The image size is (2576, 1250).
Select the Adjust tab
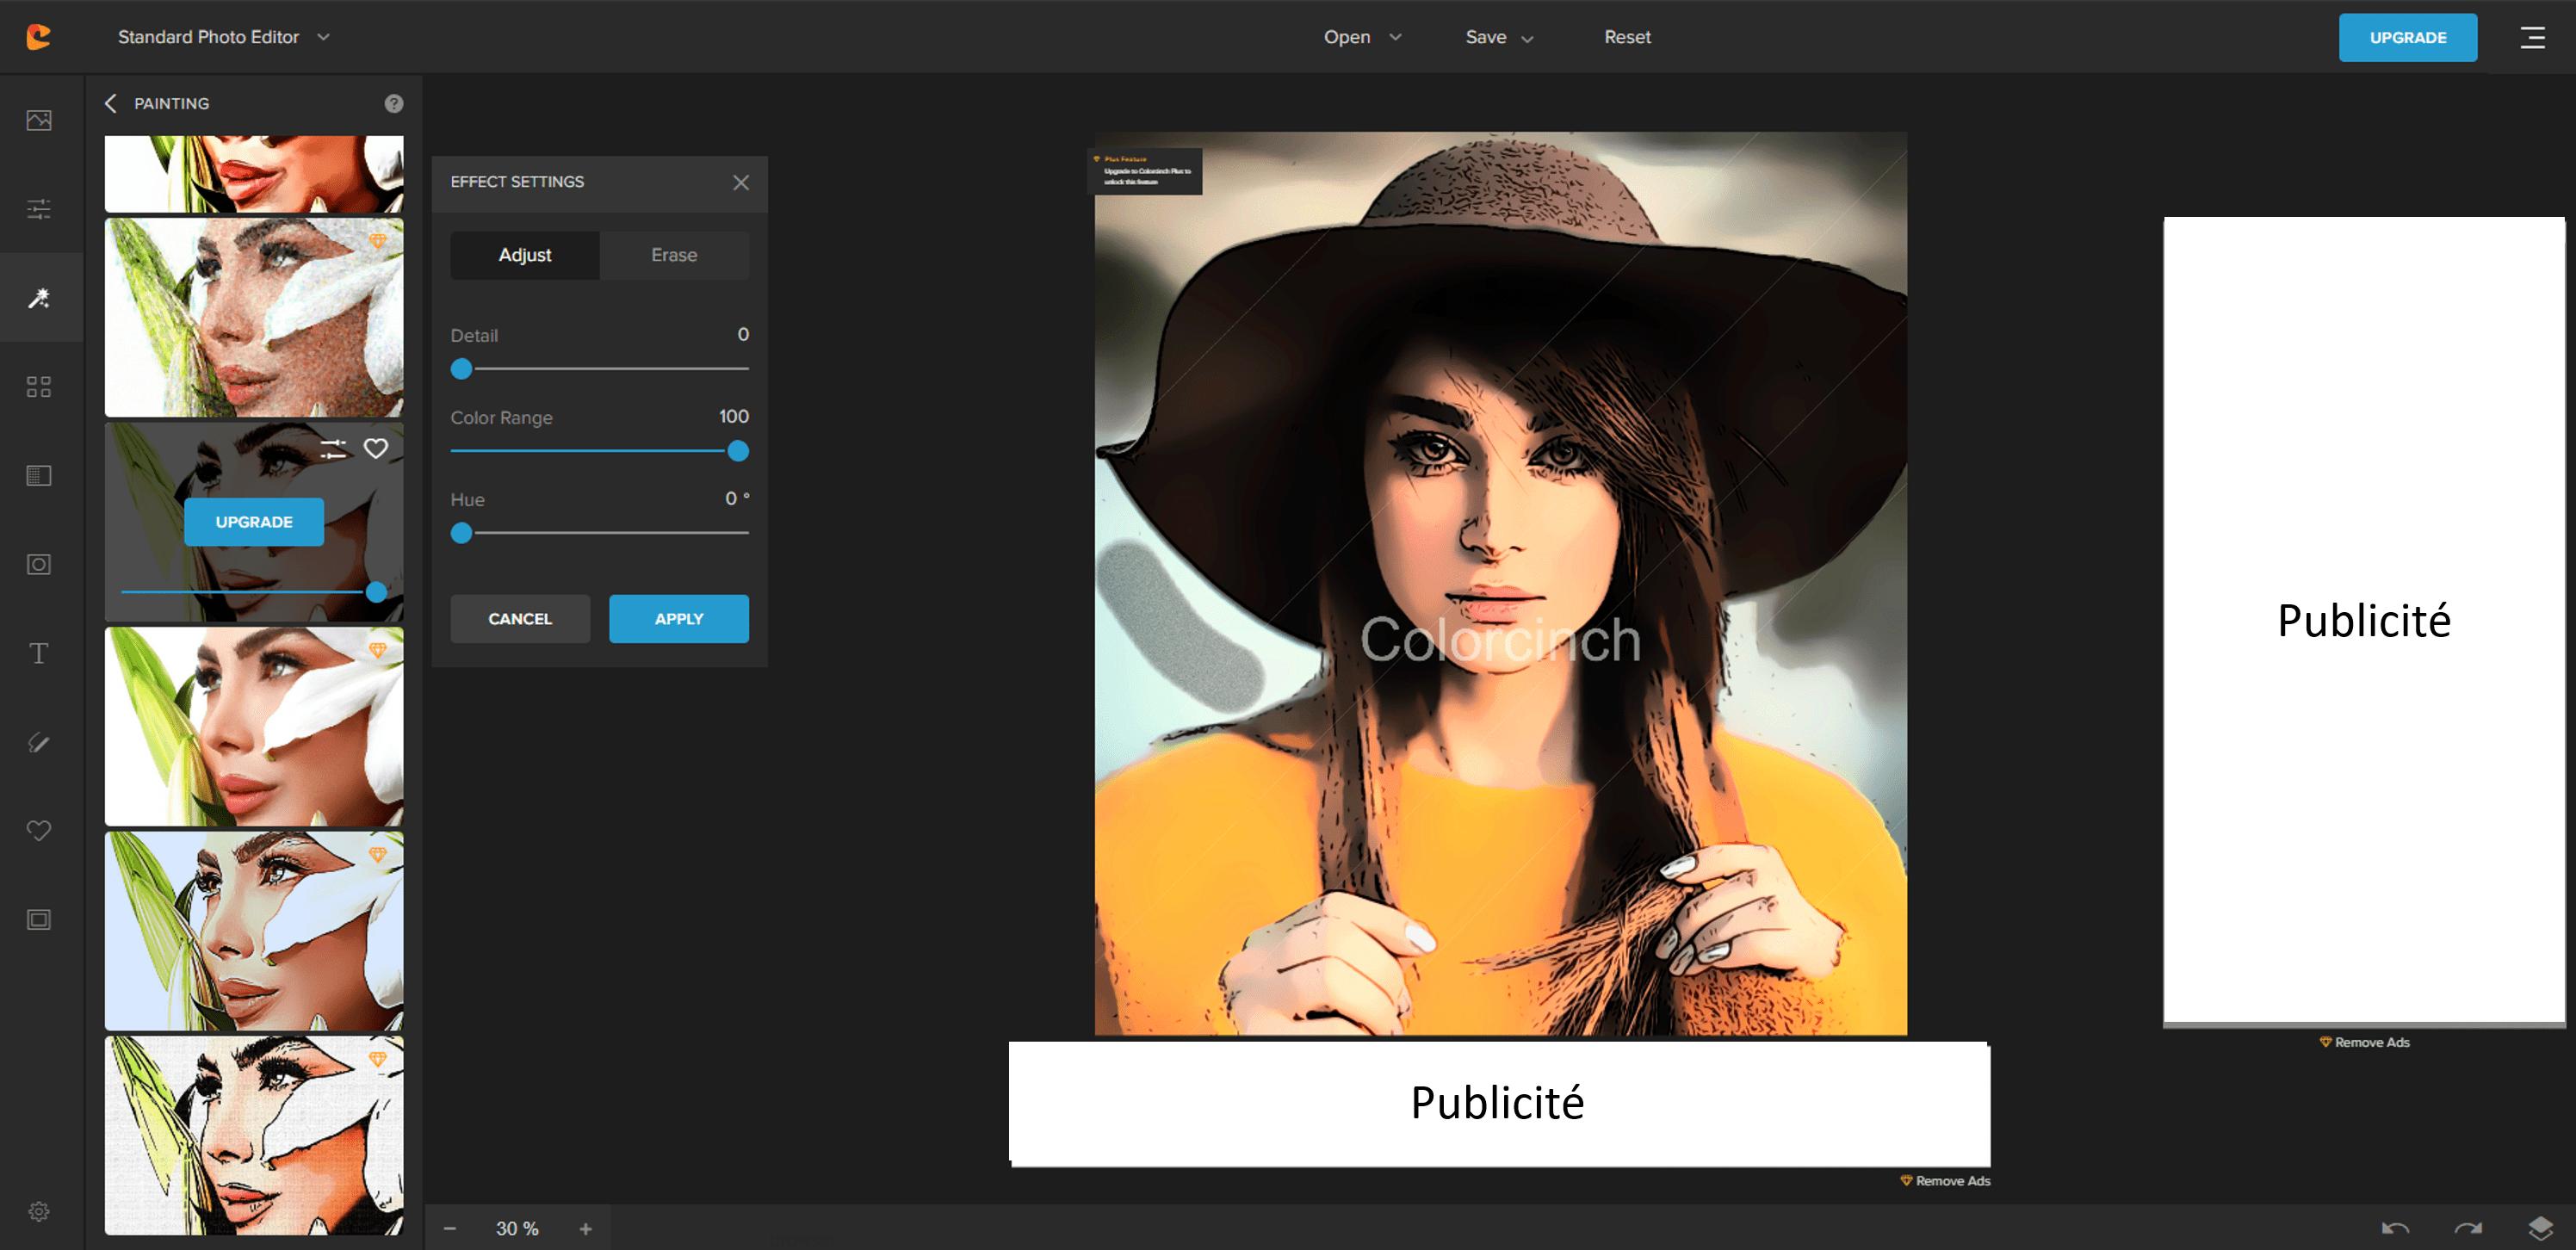[525, 255]
